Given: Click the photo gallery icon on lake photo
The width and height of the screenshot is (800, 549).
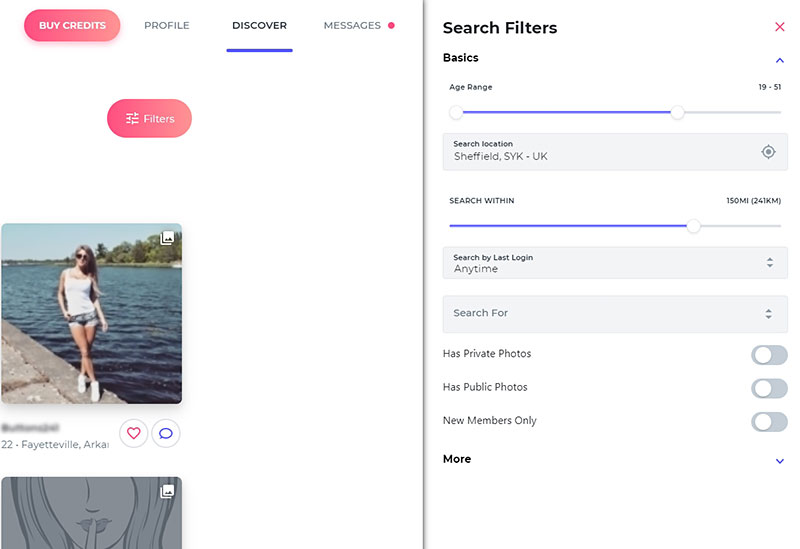Looking at the screenshot, I should (167, 238).
